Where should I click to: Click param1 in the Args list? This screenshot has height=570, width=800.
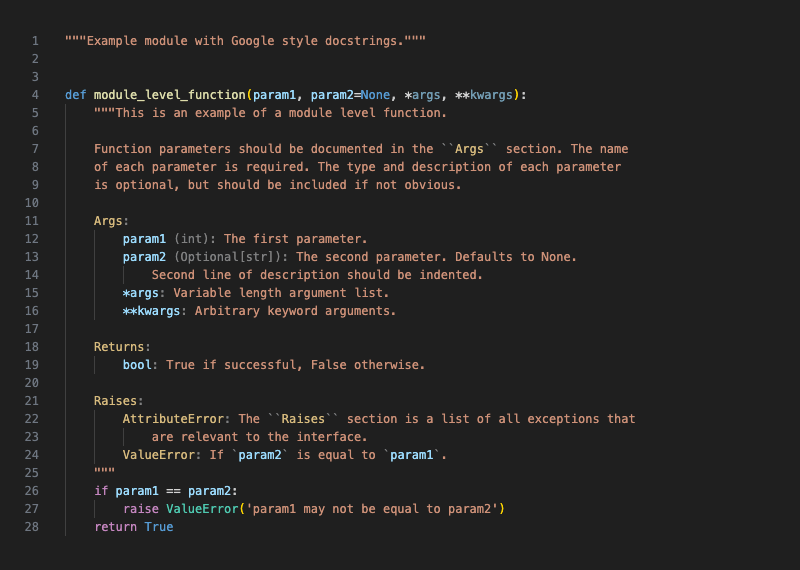[x=144, y=239]
